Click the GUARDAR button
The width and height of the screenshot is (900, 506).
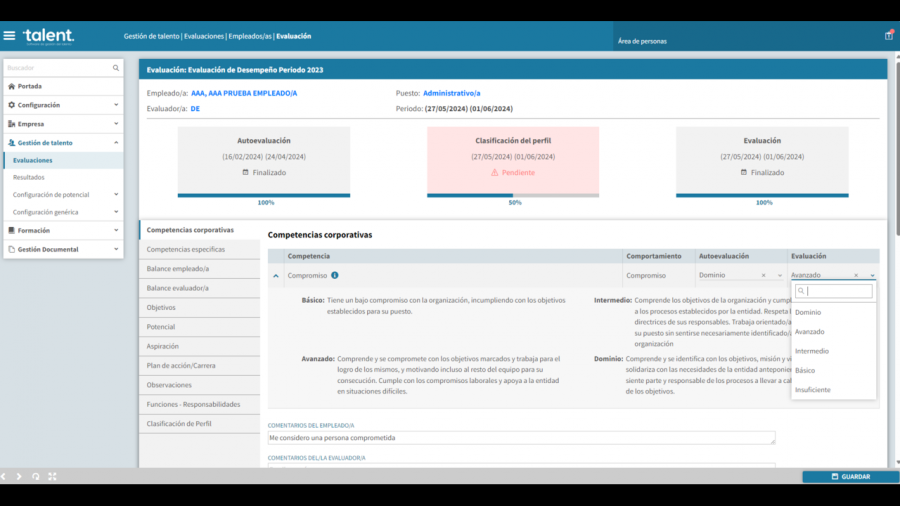[x=851, y=477]
